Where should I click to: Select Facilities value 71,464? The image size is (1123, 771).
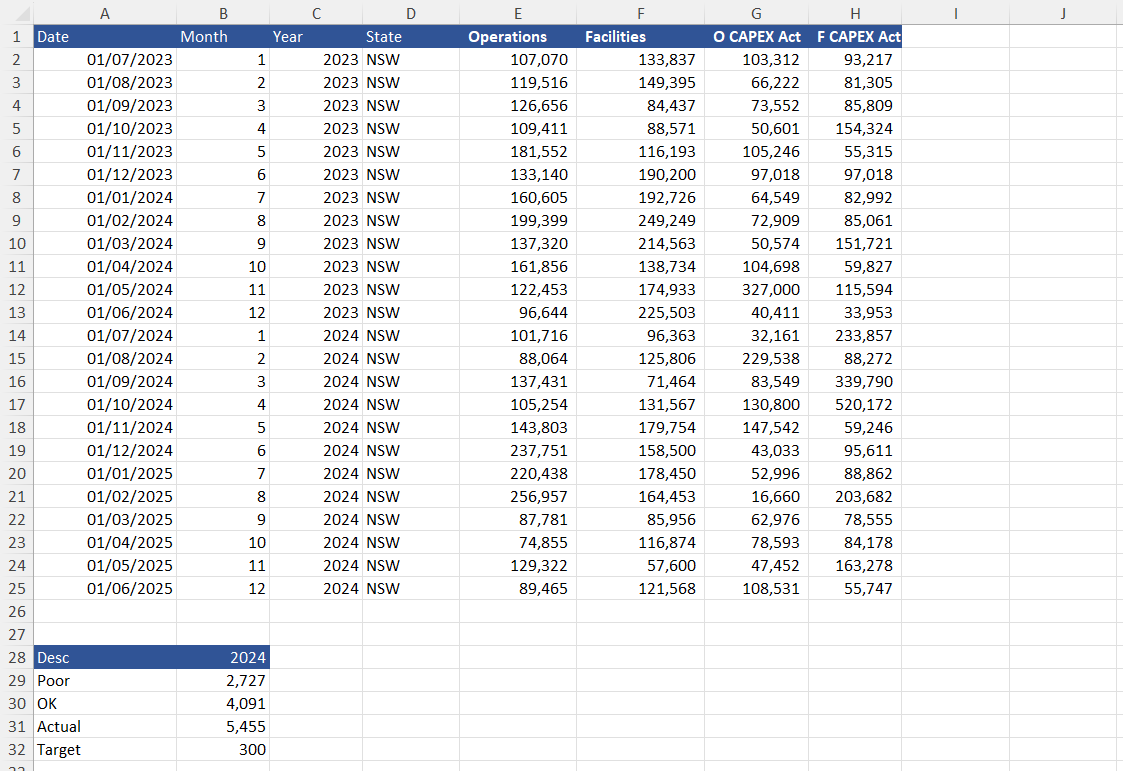[x=640, y=382]
